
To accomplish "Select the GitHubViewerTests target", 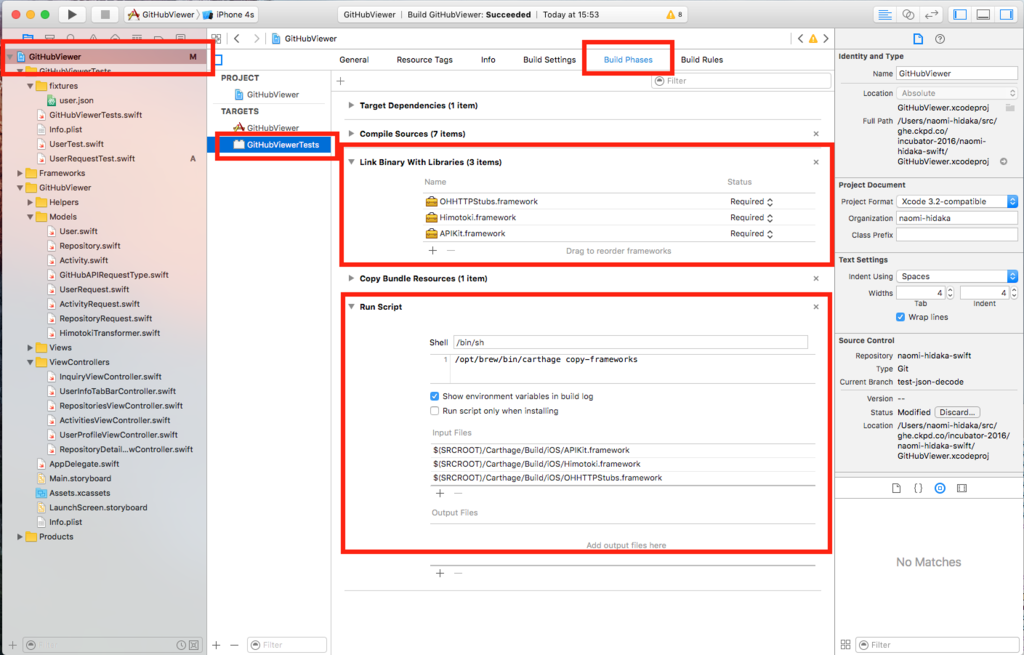I will [x=276, y=145].
